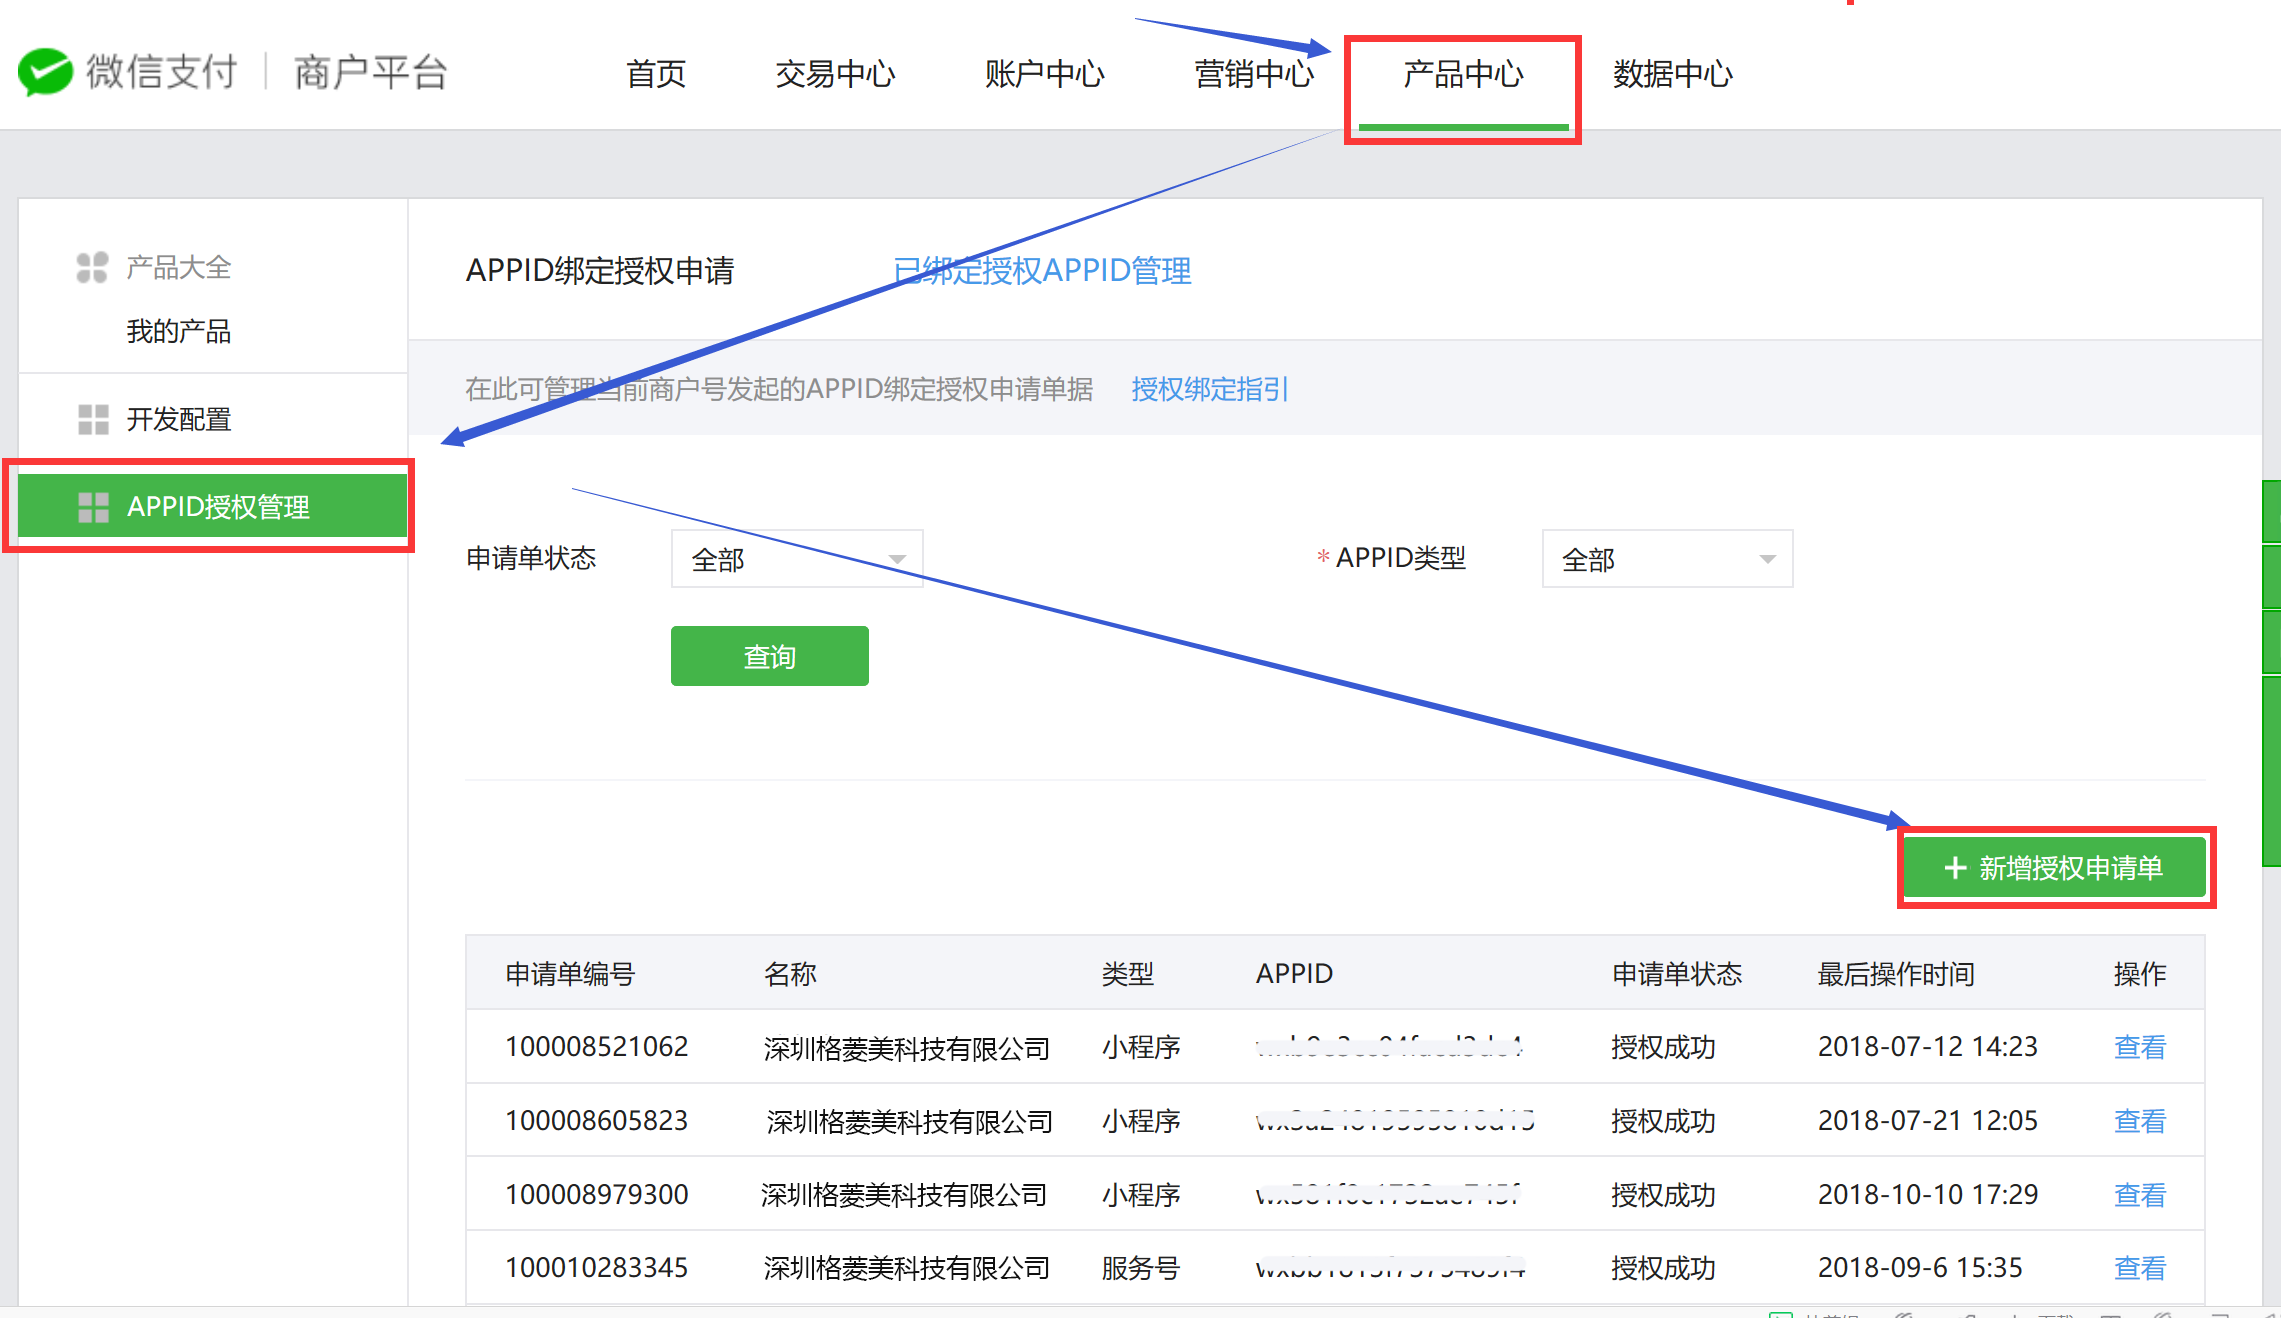Screen dimensions: 2281x1318
Task: Click 查看 for application 100008979300
Action: click(x=2140, y=1195)
